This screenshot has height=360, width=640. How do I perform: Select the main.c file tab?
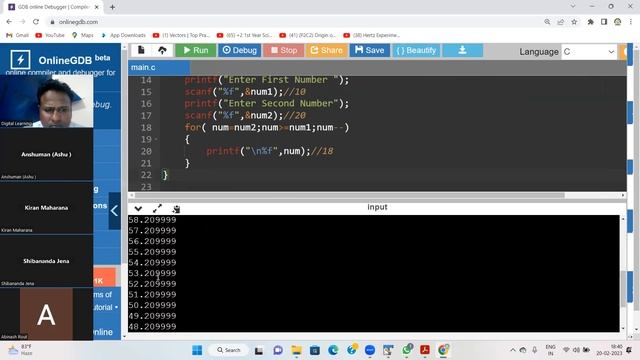[x=159, y=67]
